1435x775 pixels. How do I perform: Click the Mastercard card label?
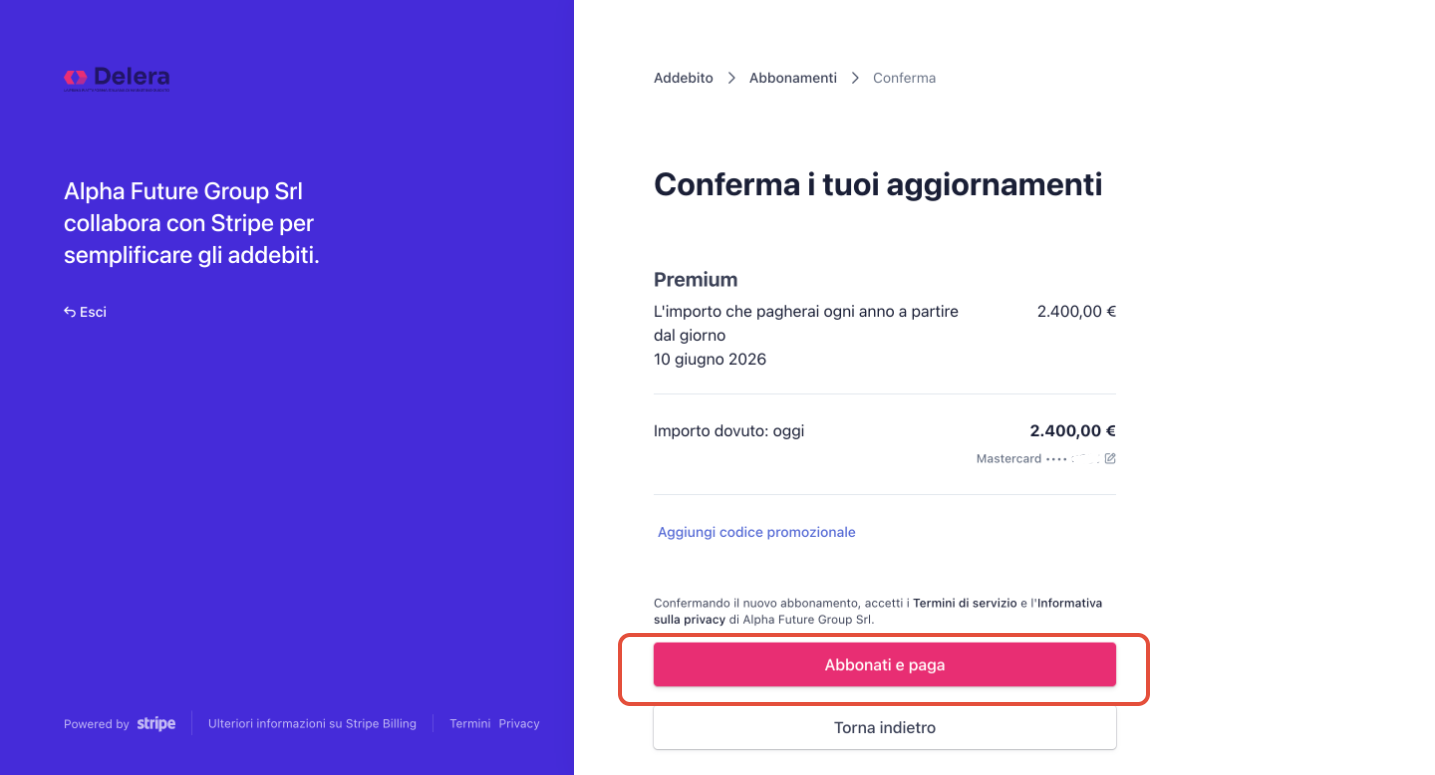1009,459
